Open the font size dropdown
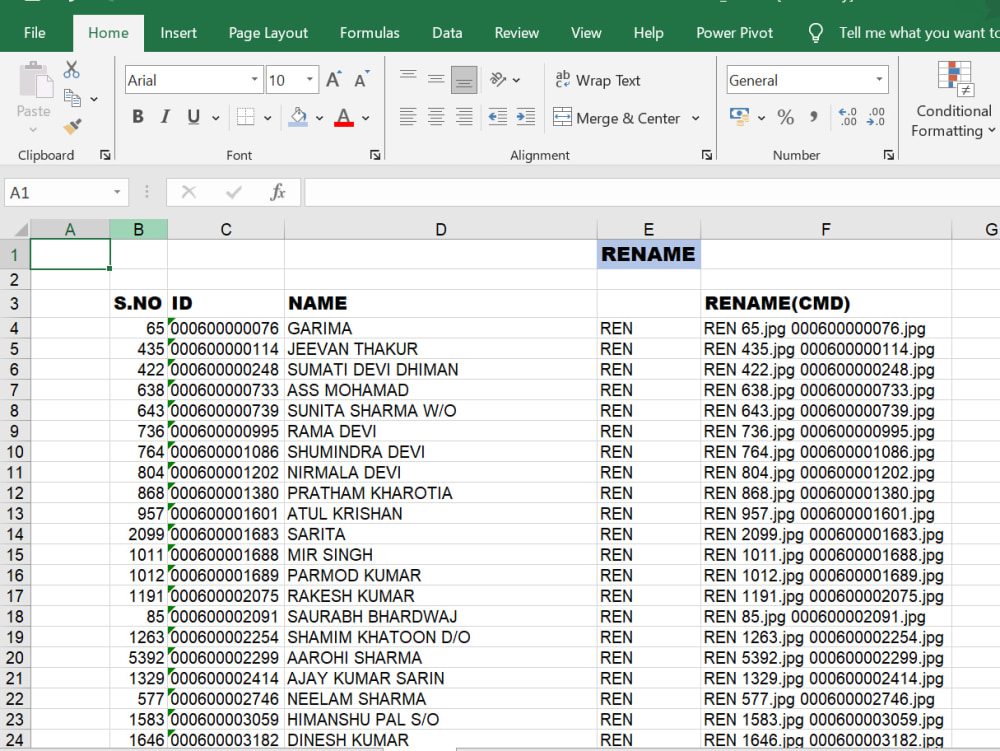The width and height of the screenshot is (1000, 751). [x=310, y=80]
